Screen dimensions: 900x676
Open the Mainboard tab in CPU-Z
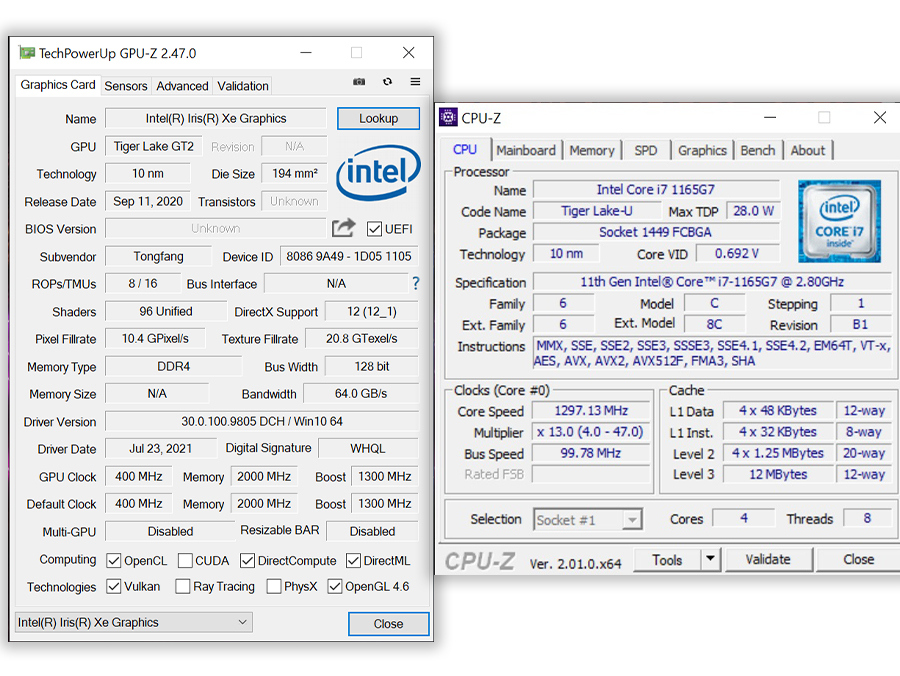tap(526, 150)
